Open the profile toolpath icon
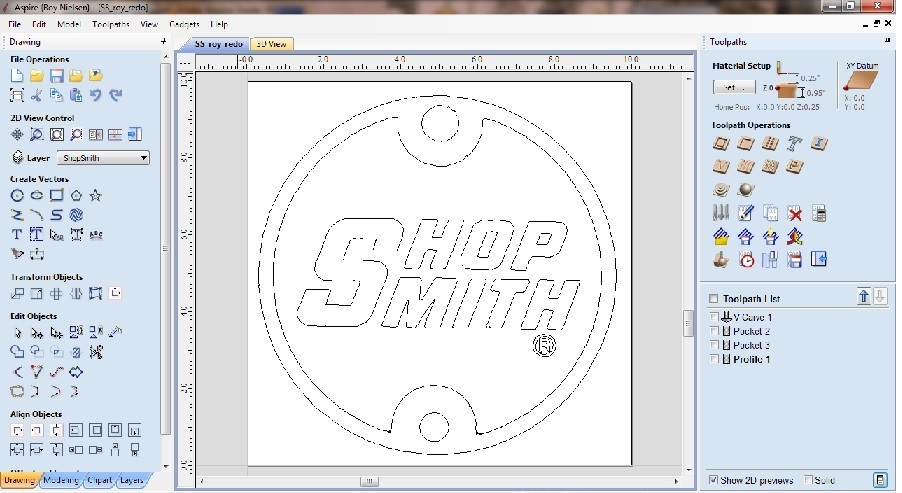Viewport: 902px width, 493px height. coord(721,143)
